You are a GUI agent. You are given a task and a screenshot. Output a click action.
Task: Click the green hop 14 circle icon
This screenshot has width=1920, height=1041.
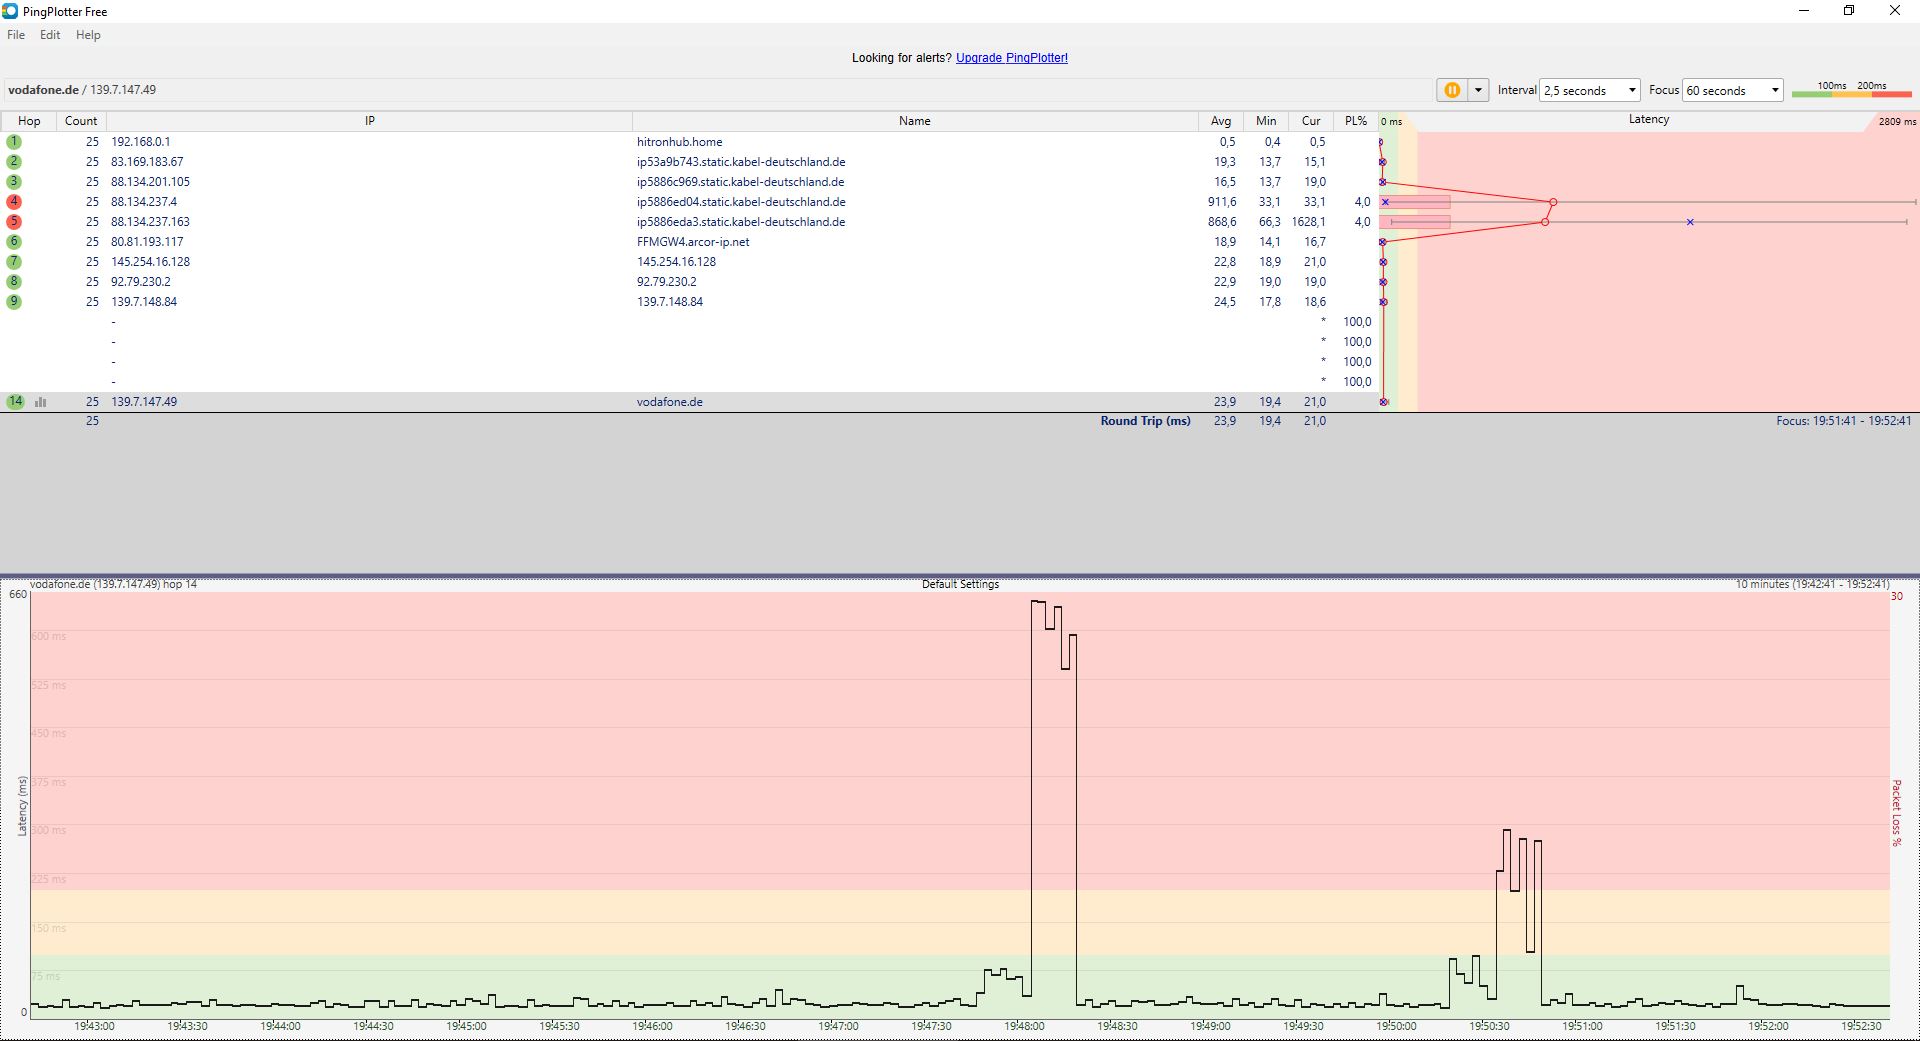tap(15, 402)
